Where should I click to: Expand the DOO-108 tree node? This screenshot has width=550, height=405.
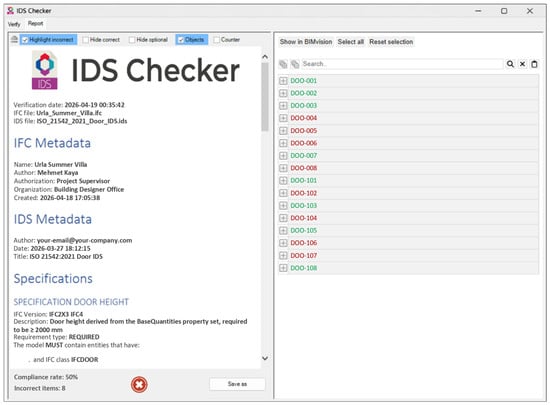283,268
